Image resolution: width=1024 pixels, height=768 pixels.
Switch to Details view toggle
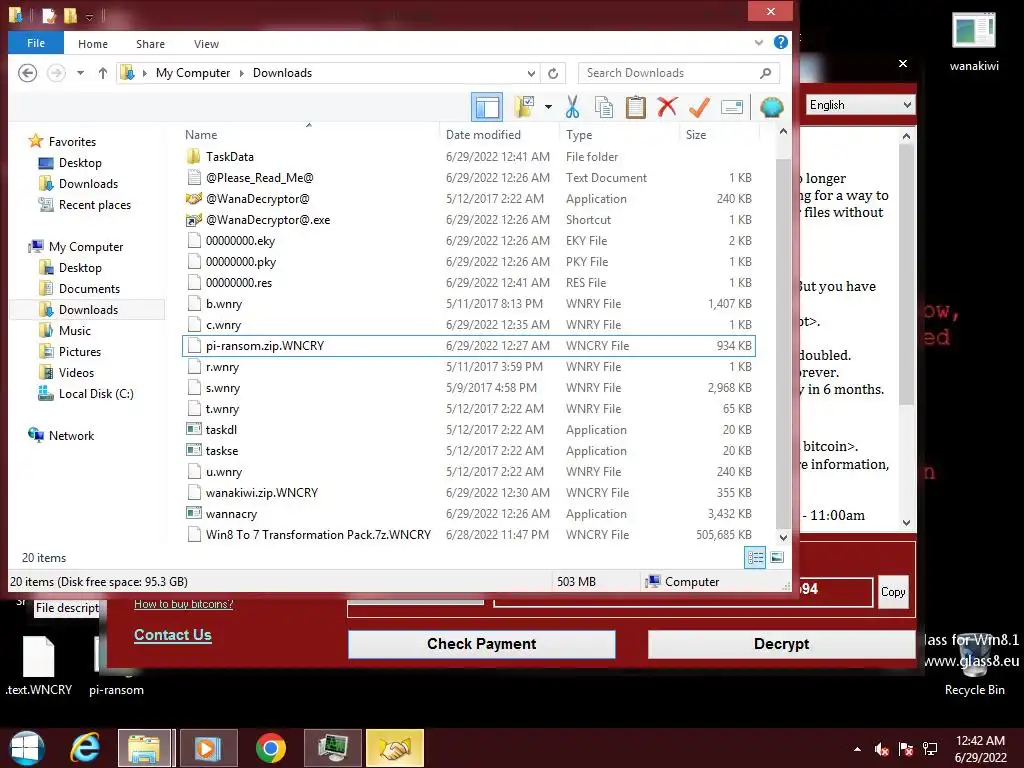click(x=755, y=557)
